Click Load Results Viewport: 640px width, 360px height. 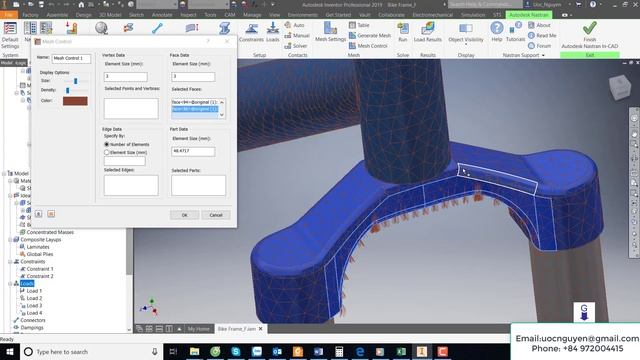427,32
